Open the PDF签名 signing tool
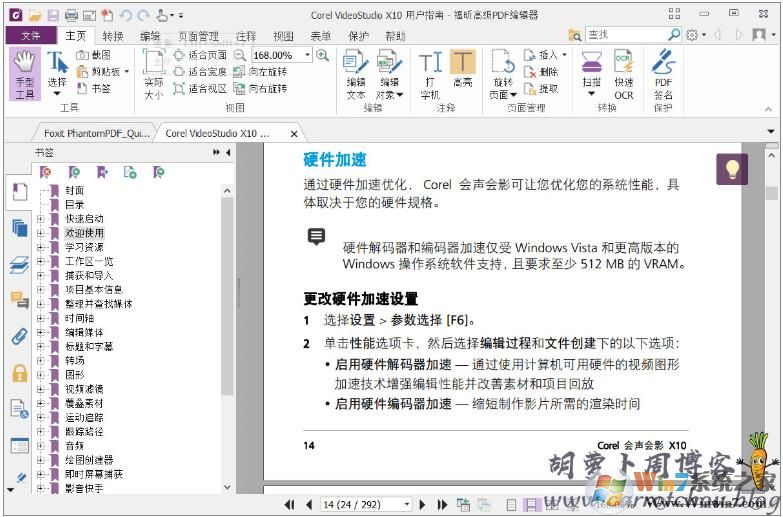The image size is (783, 517). tap(663, 75)
